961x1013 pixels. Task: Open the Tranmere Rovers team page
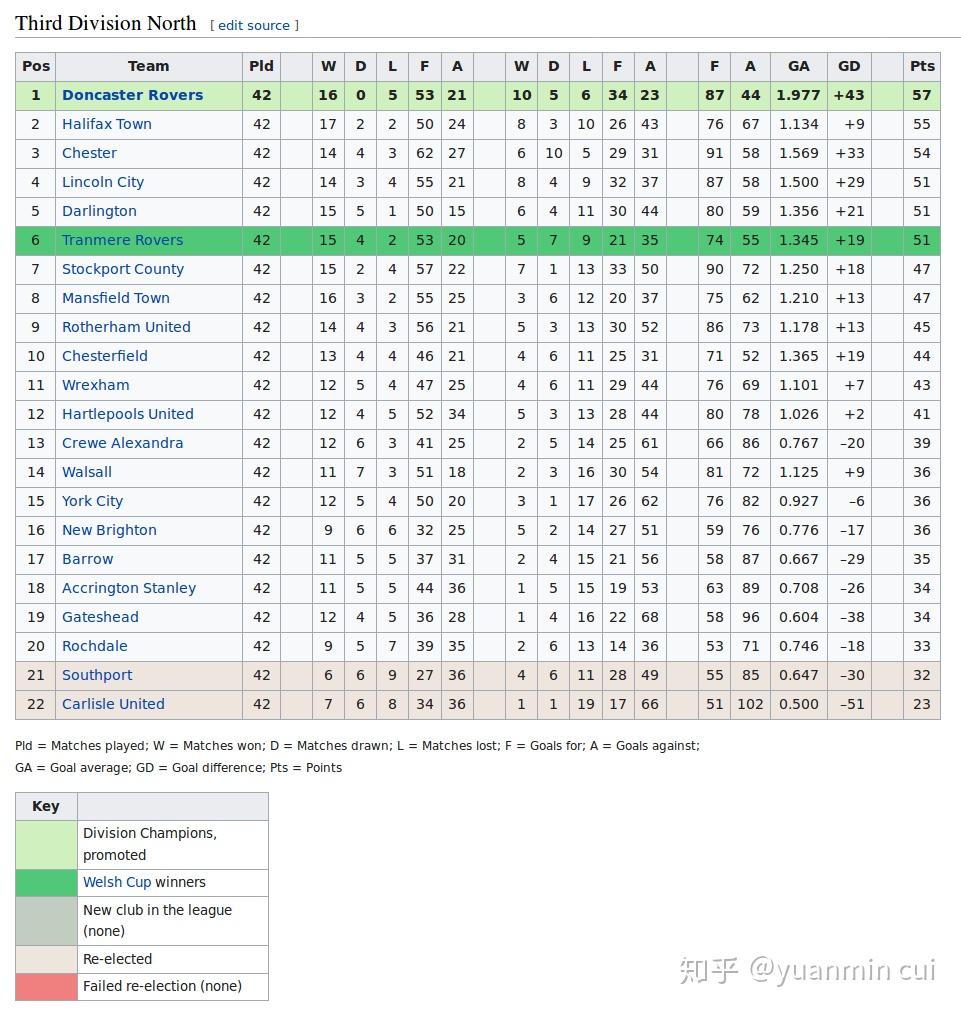click(122, 240)
